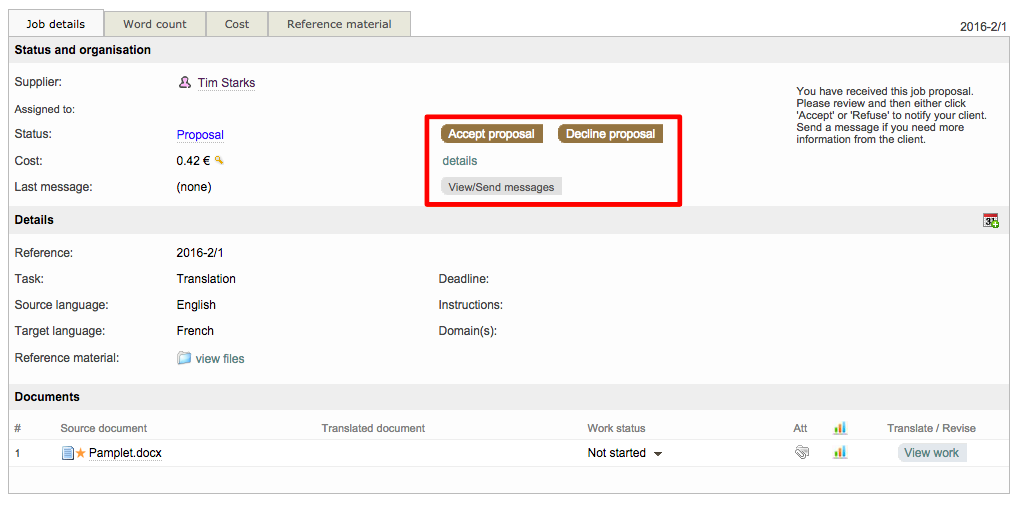Open View/Send messages
This screenshot has width=1018, height=505.
pyautogui.click(x=501, y=187)
